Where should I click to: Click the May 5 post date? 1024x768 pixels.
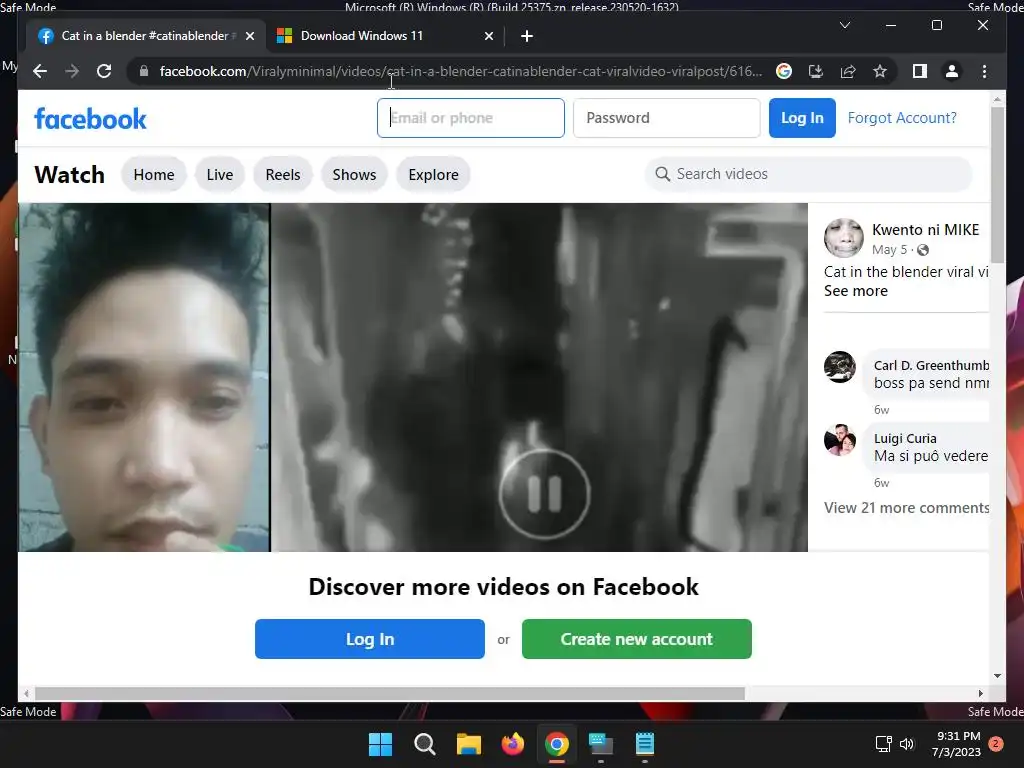point(889,250)
